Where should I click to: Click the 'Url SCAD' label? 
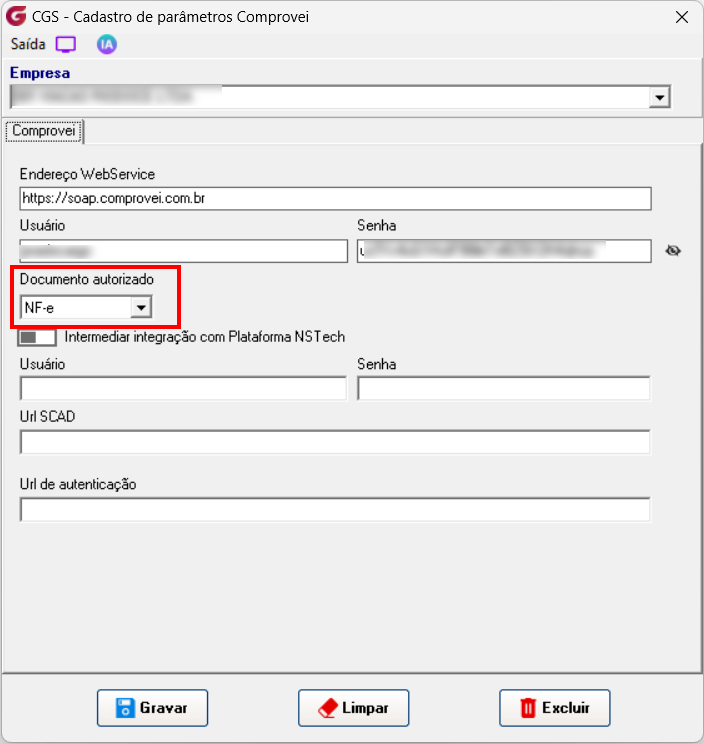click(x=47, y=417)
